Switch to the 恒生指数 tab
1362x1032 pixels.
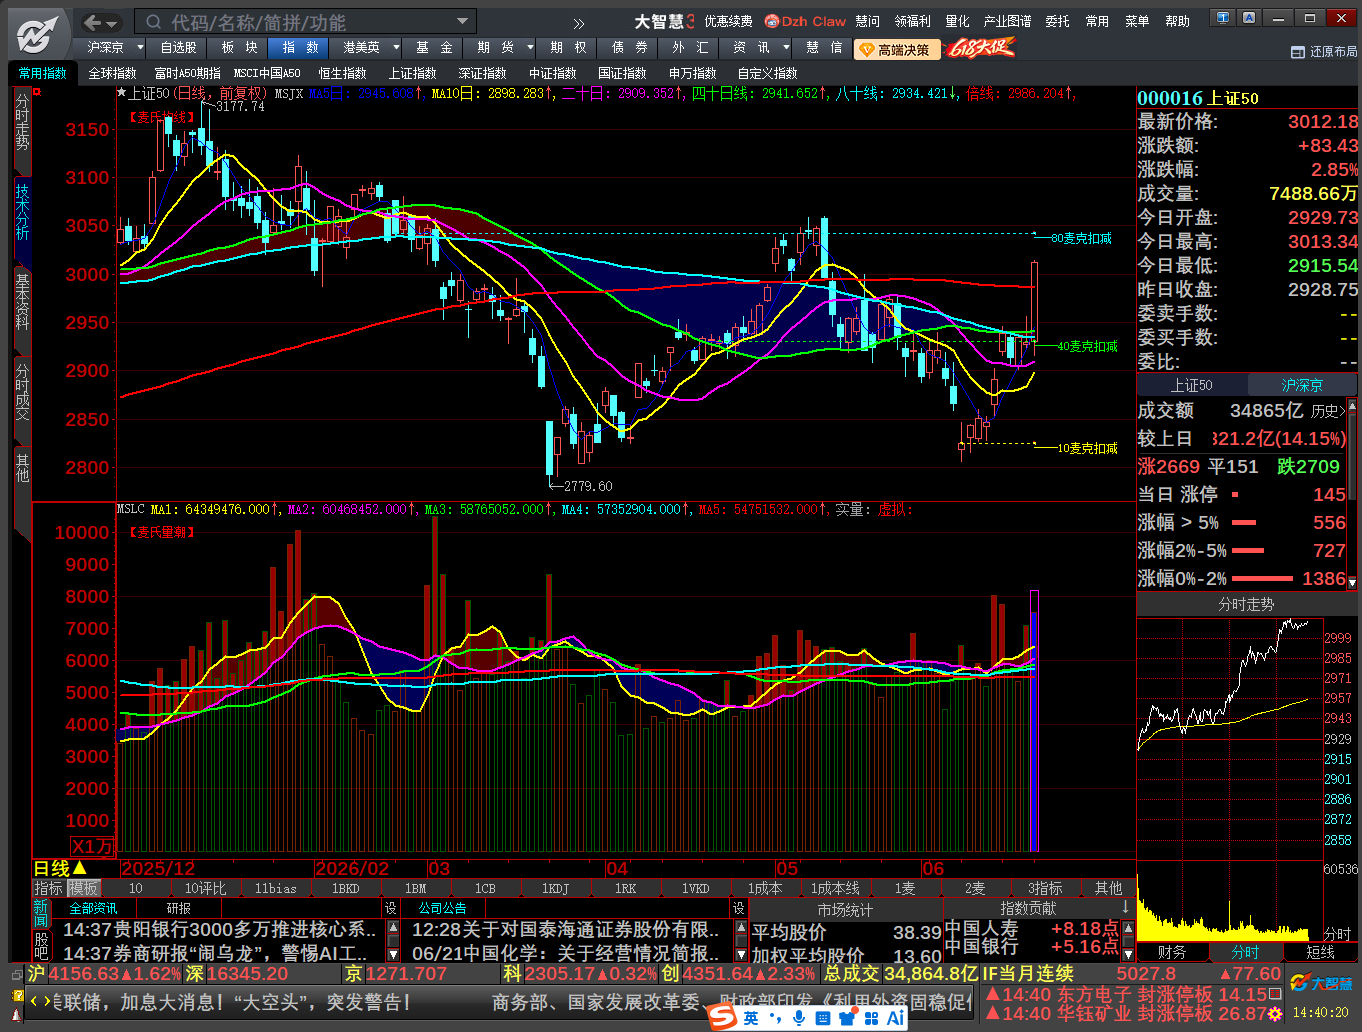(342, 73)
